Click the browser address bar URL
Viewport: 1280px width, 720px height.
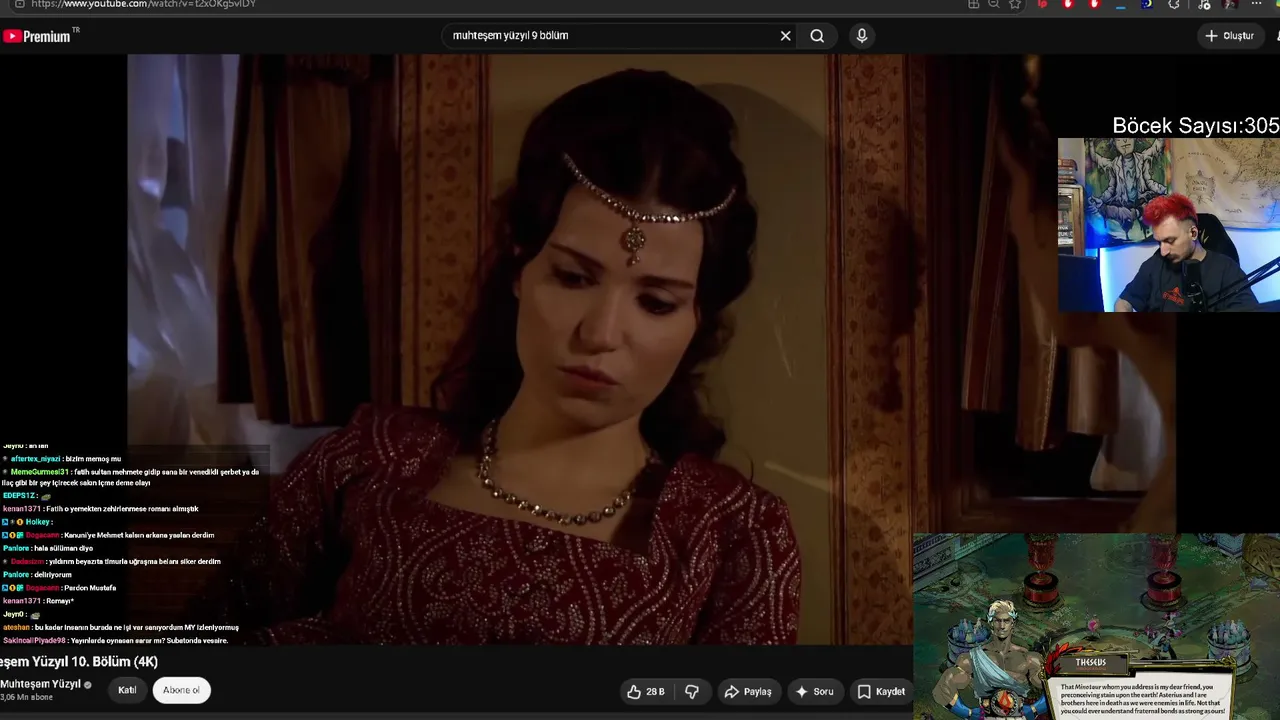pos(144,4)
